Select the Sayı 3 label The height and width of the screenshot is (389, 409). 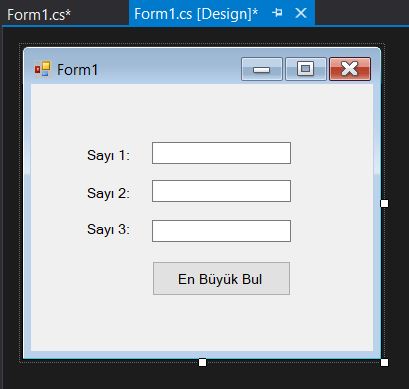coord(108,229)
